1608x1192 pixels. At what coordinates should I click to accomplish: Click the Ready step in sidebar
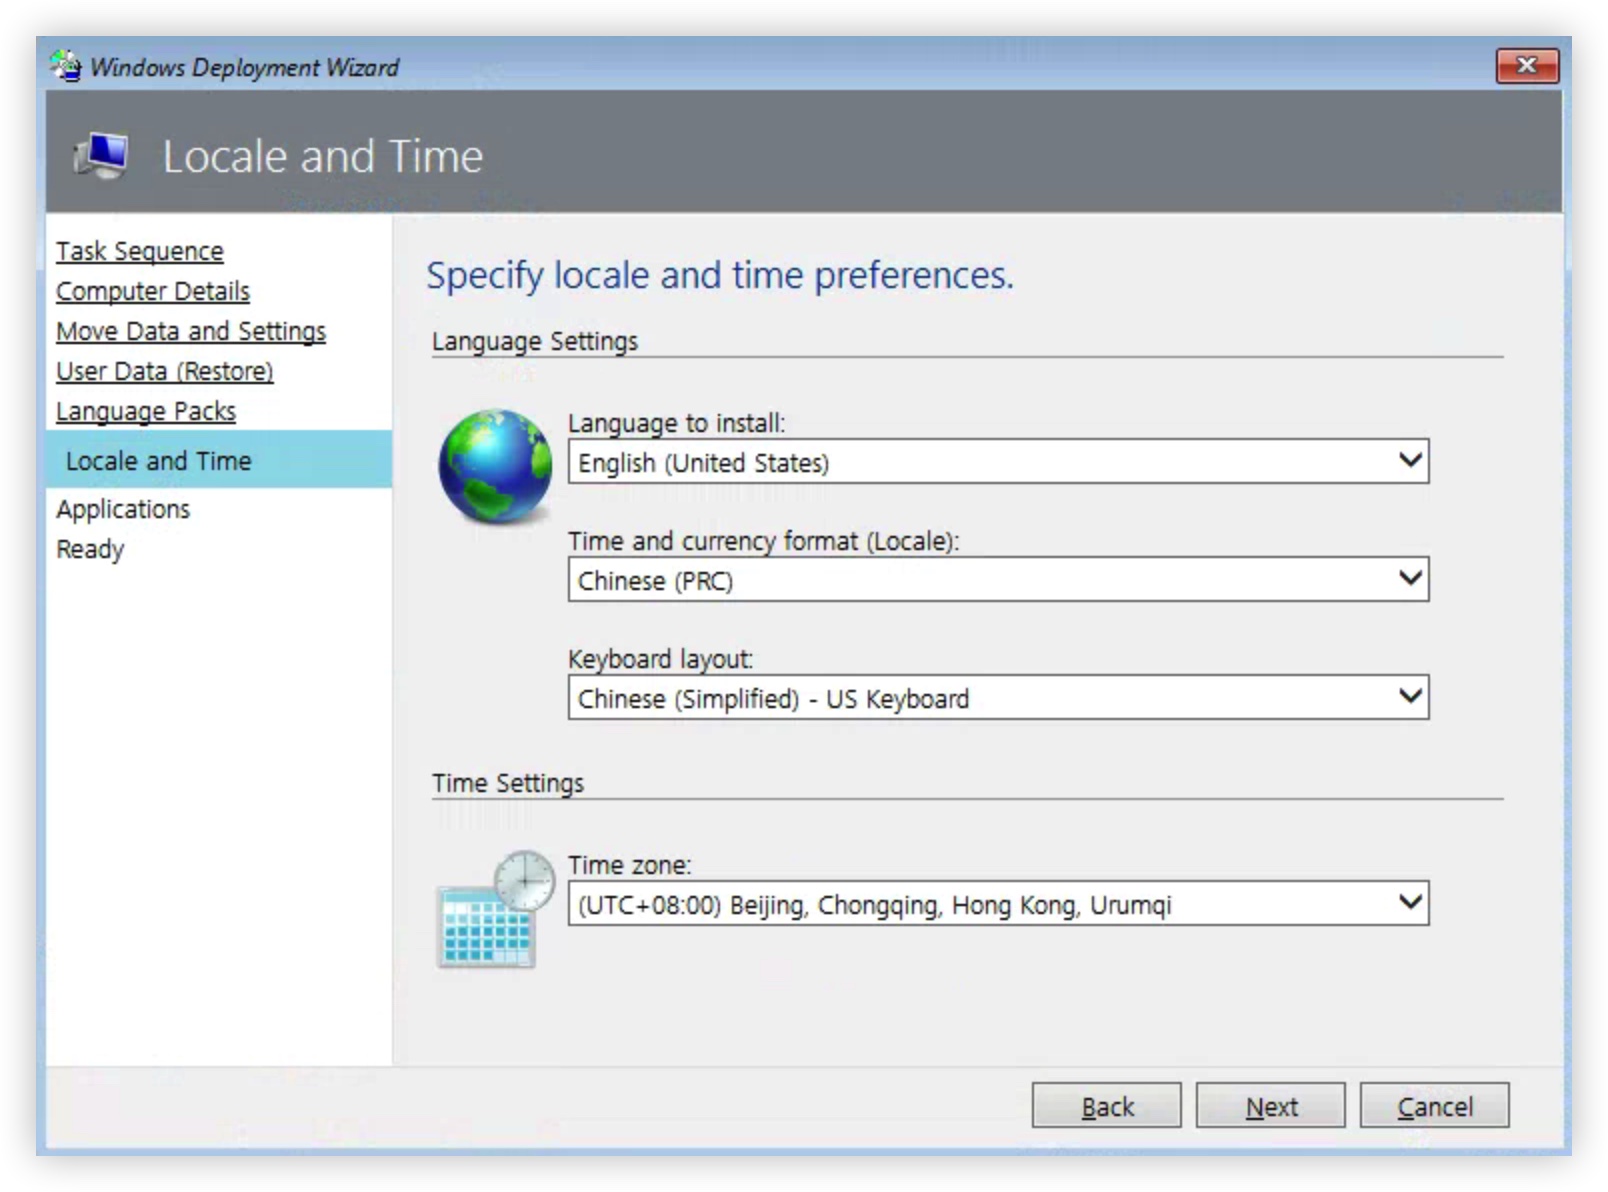coord(90,549)
